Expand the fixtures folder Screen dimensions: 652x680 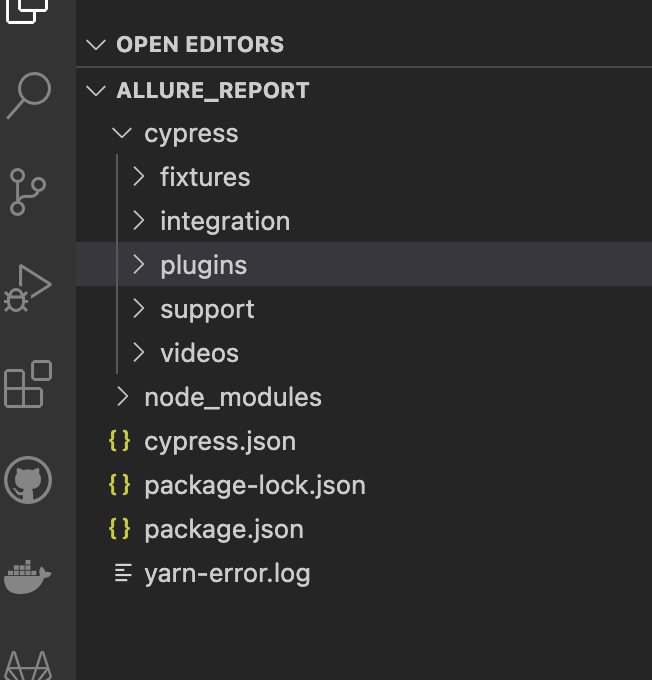pyautogui.click(x=364, y=177)
